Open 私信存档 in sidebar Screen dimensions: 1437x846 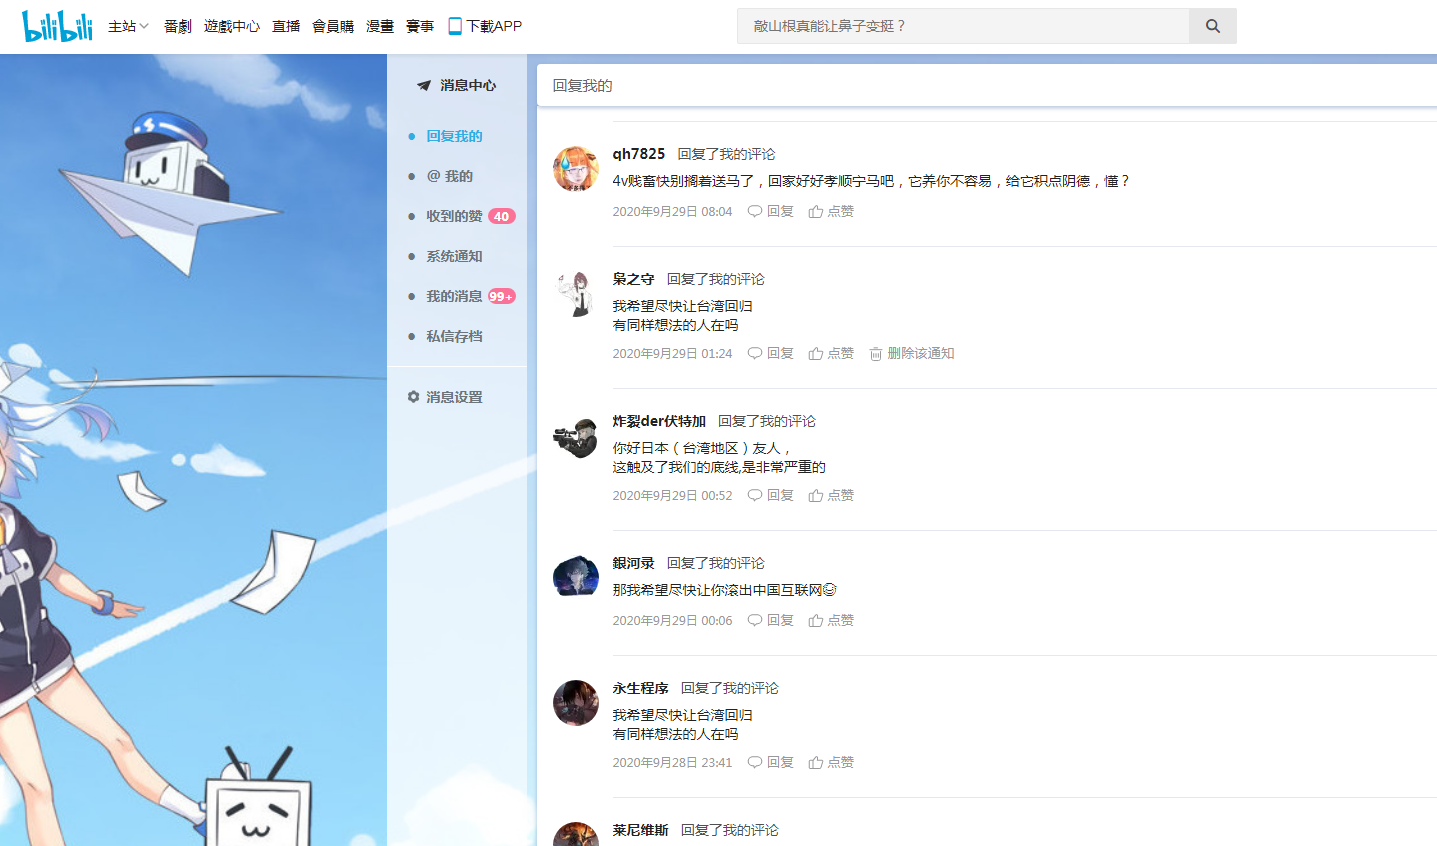[x=455, y=336]
